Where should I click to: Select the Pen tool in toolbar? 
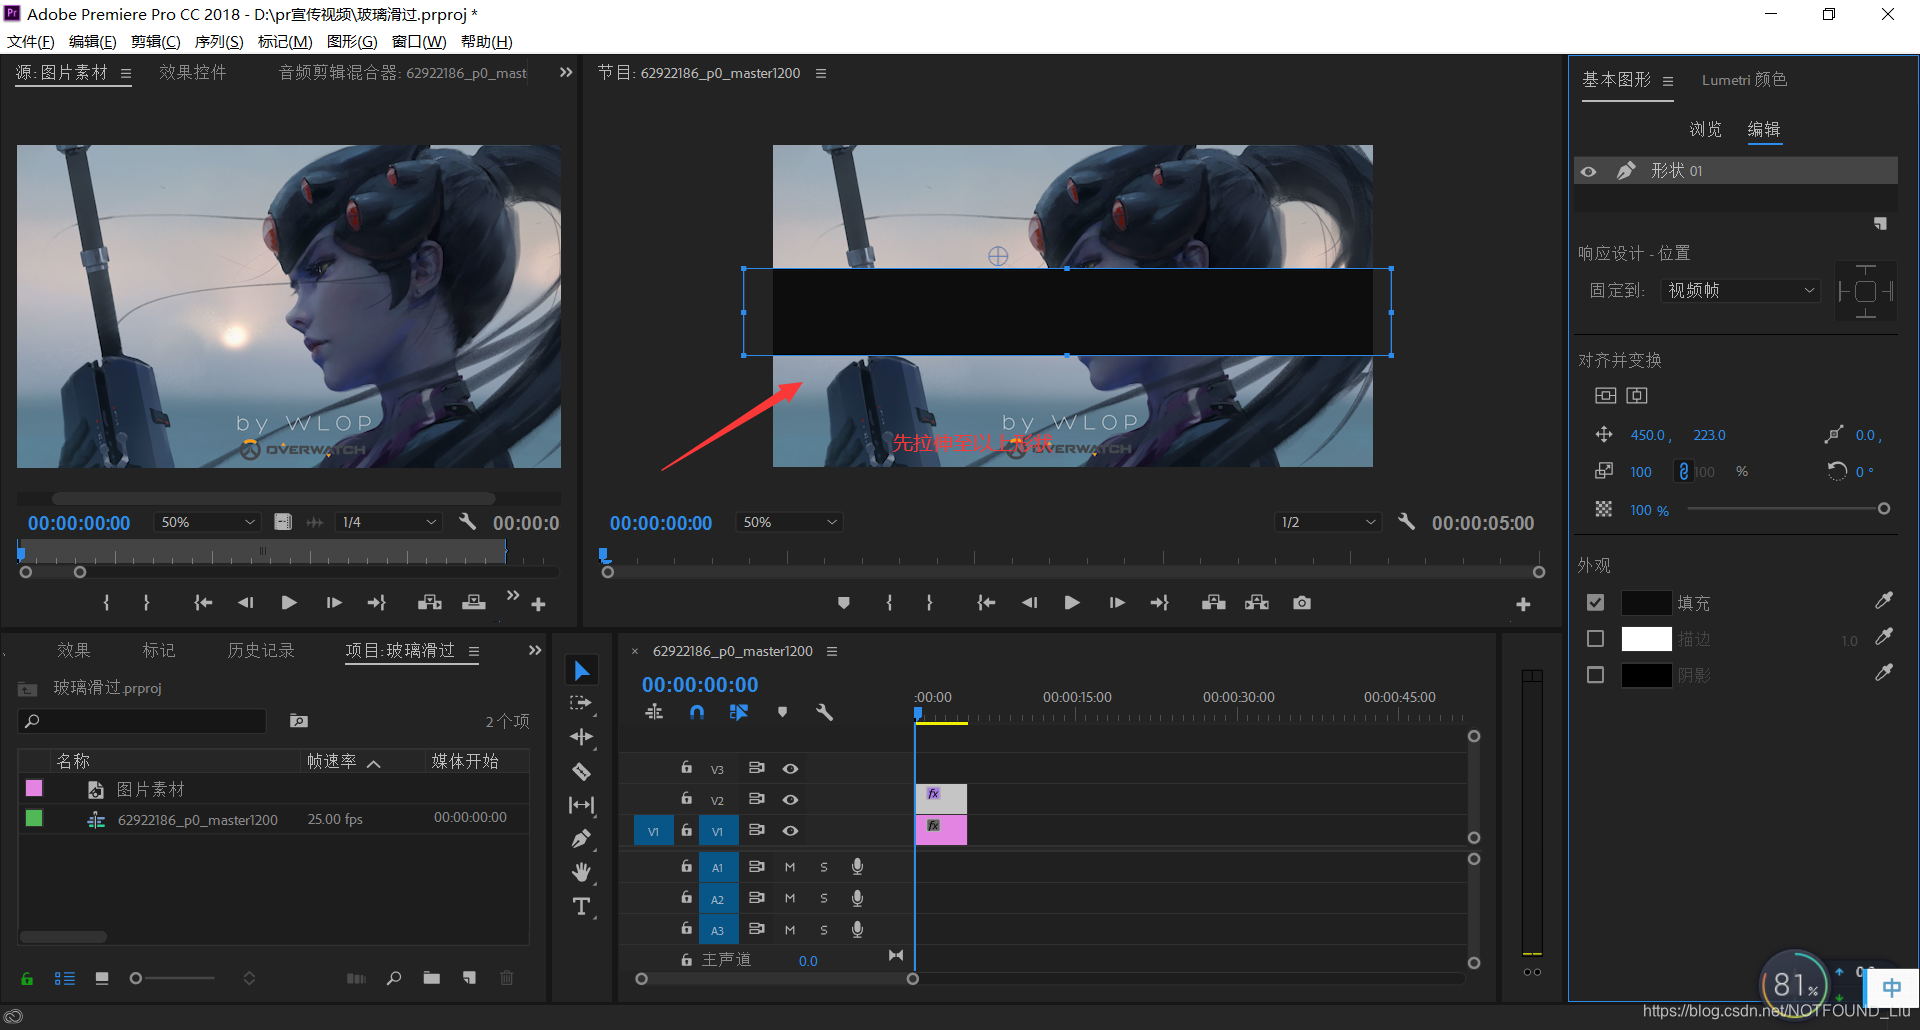click(582, 839)
